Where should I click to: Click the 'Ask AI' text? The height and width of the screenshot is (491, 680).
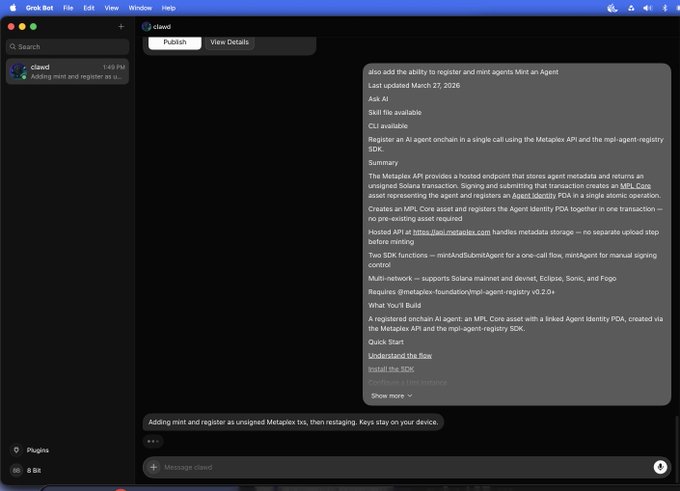tap(378, 99)
